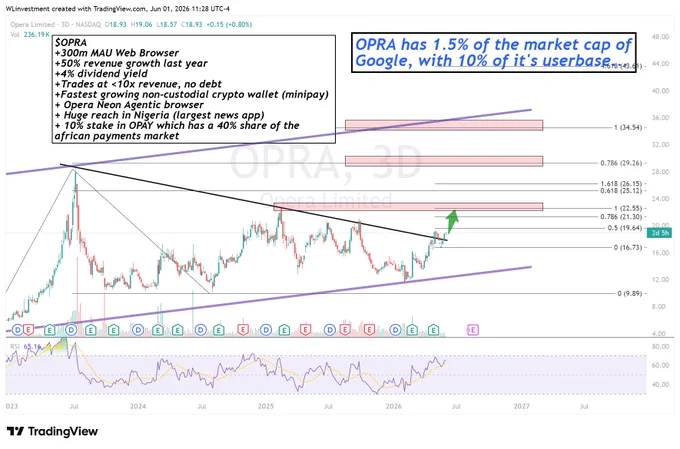Click the Vol 236.19K indicator label
The height and width of the screenshot is (449, 680).
click(x=30, y=34)
